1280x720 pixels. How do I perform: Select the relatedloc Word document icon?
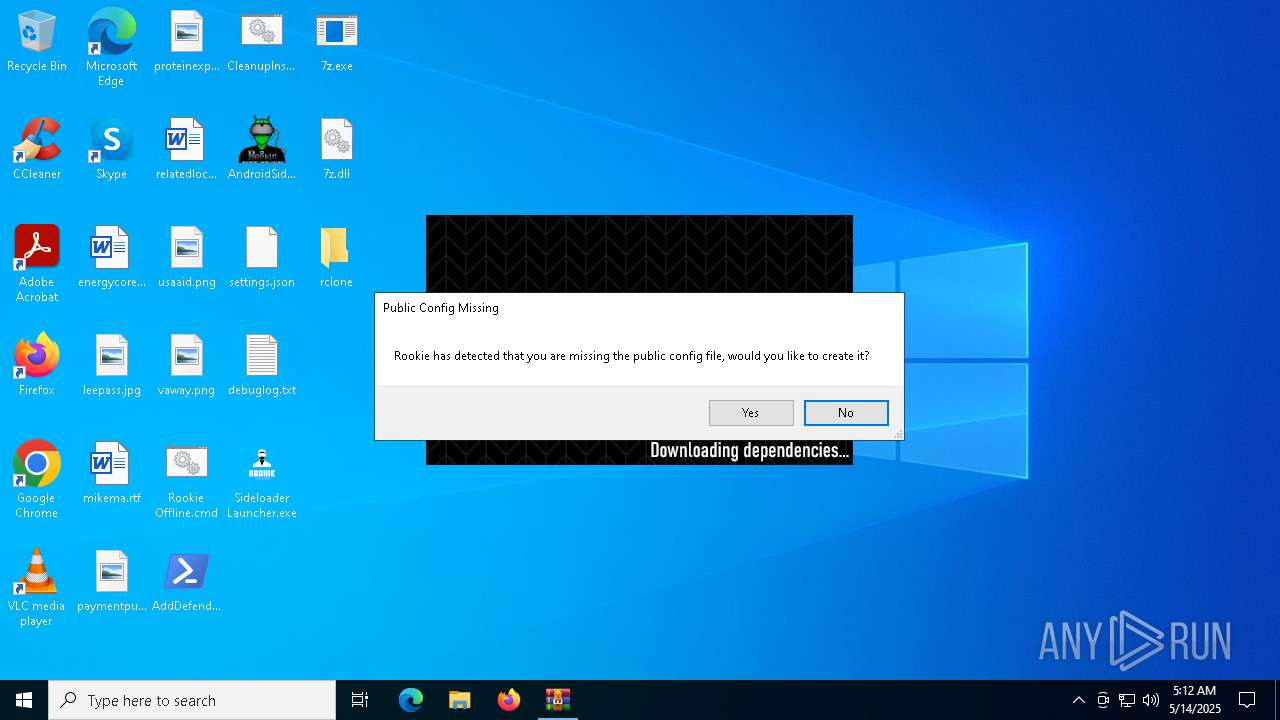(186, 150)
